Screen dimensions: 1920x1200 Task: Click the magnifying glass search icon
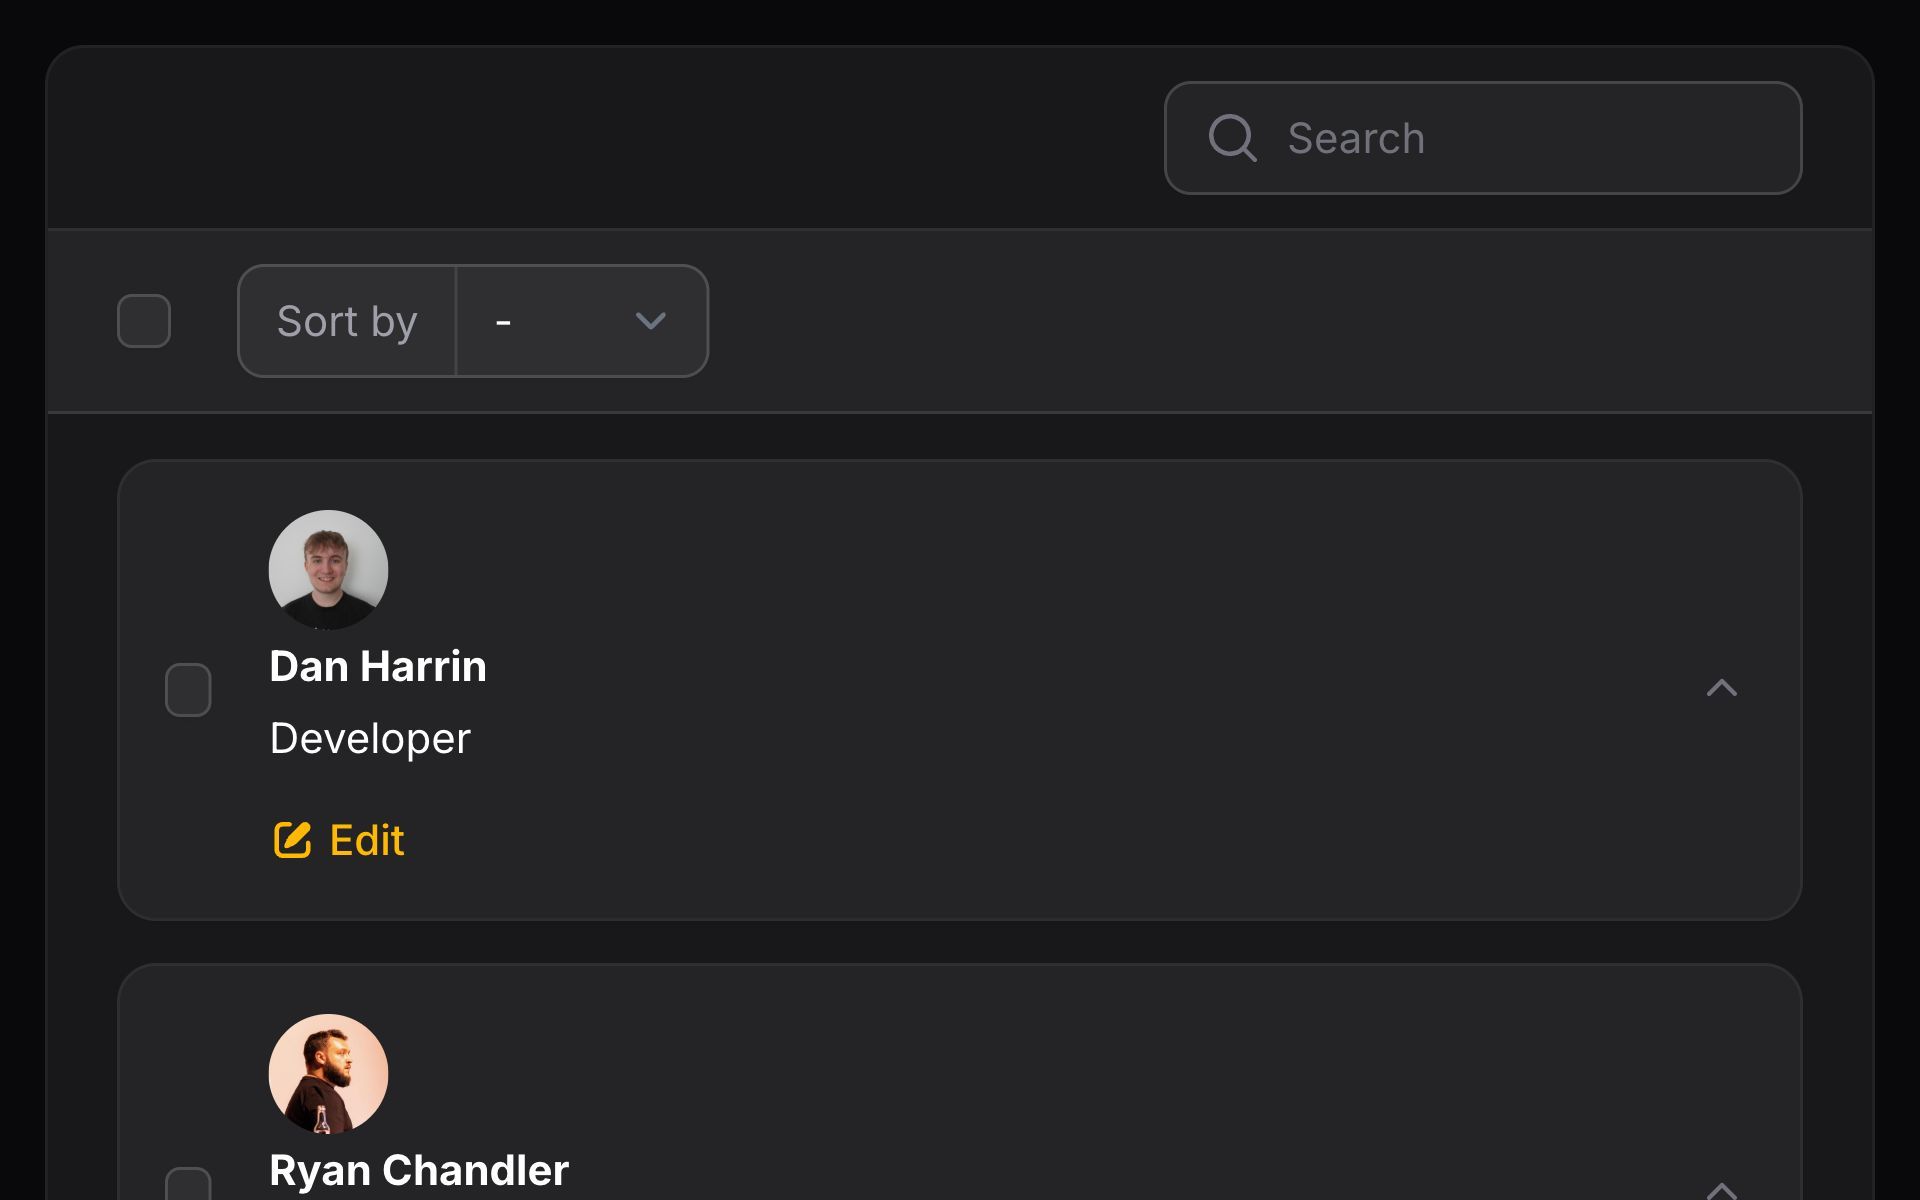1232,138
